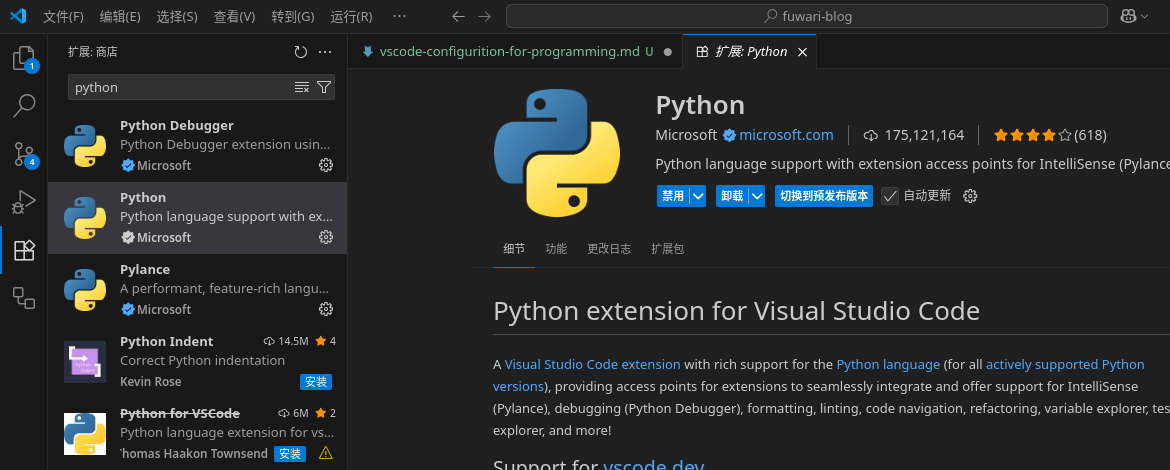Select the Python Indent extension in list
The image size is (1170, 470).
[x=197, y=362]
